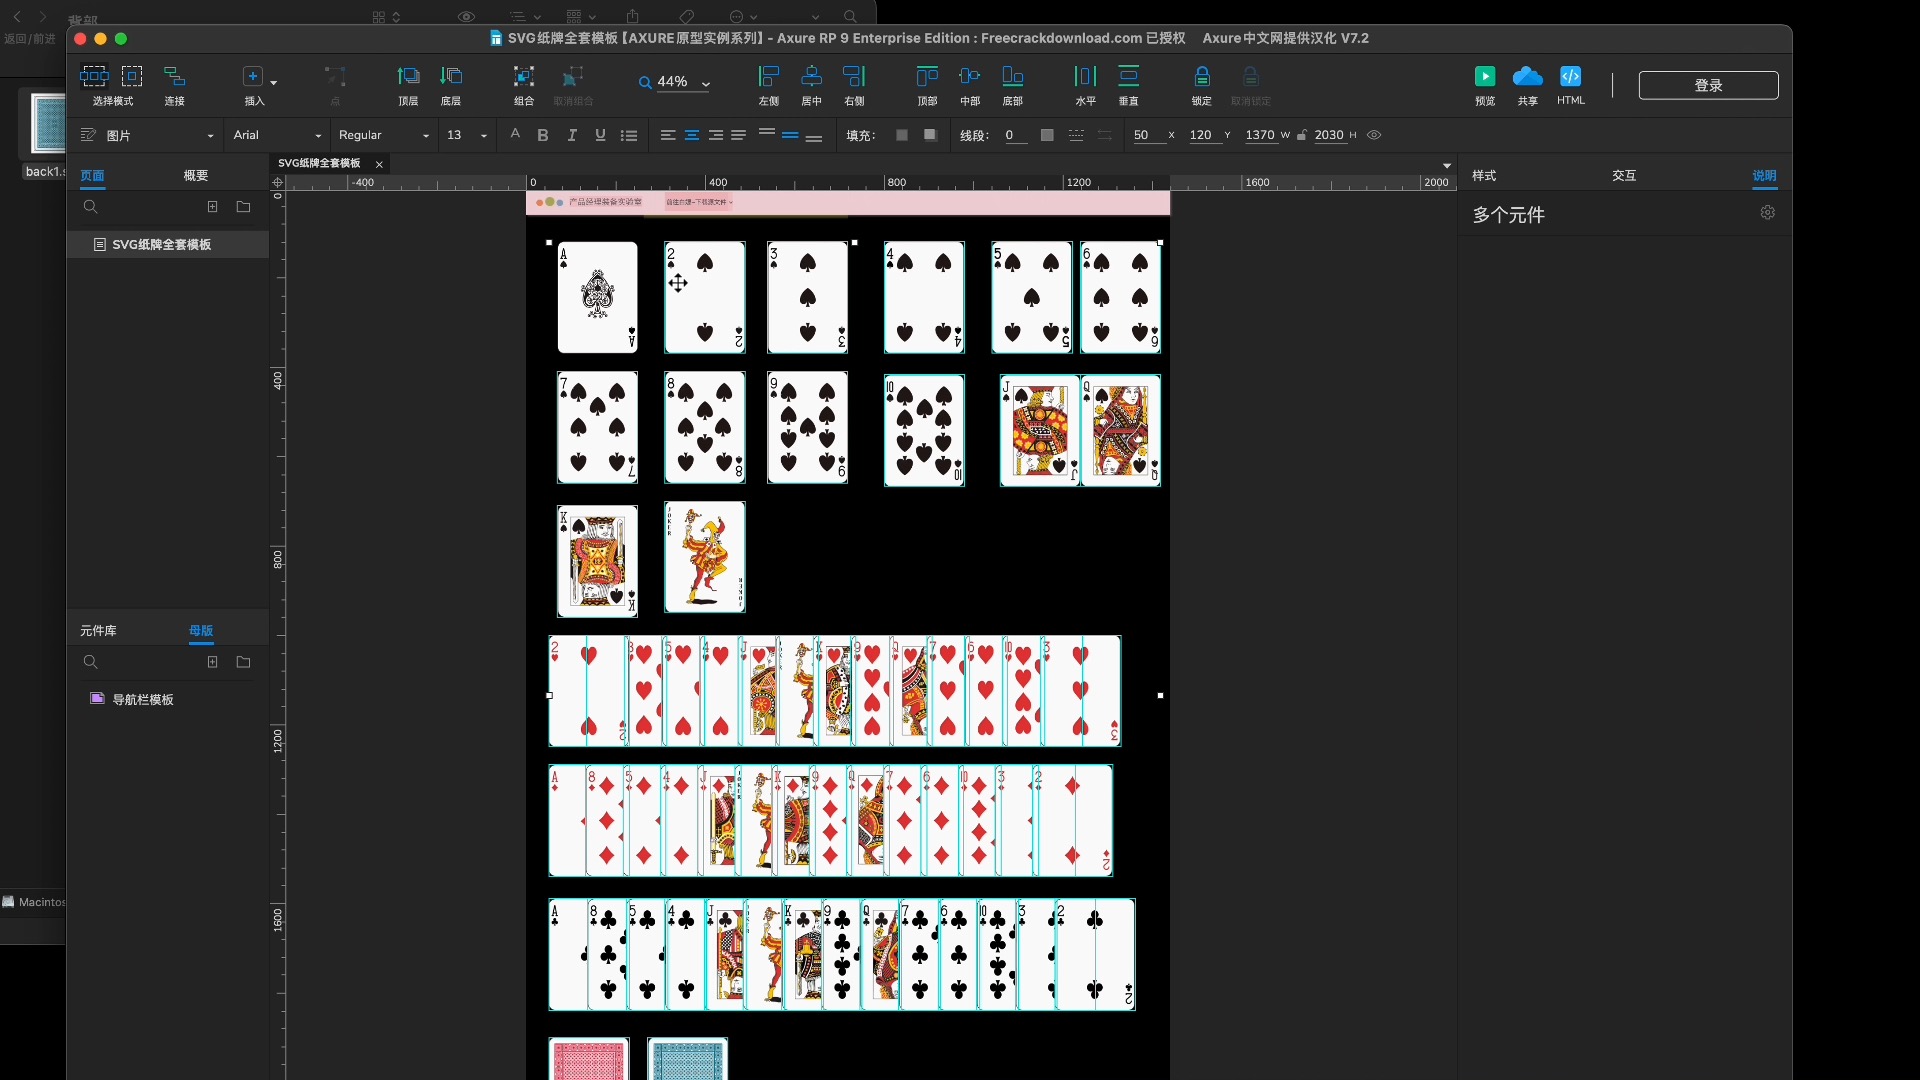Click the Connect (连接) tool icon
Image resolution: width=1920 pixels, height=1080 pixels.
[174, 77]
